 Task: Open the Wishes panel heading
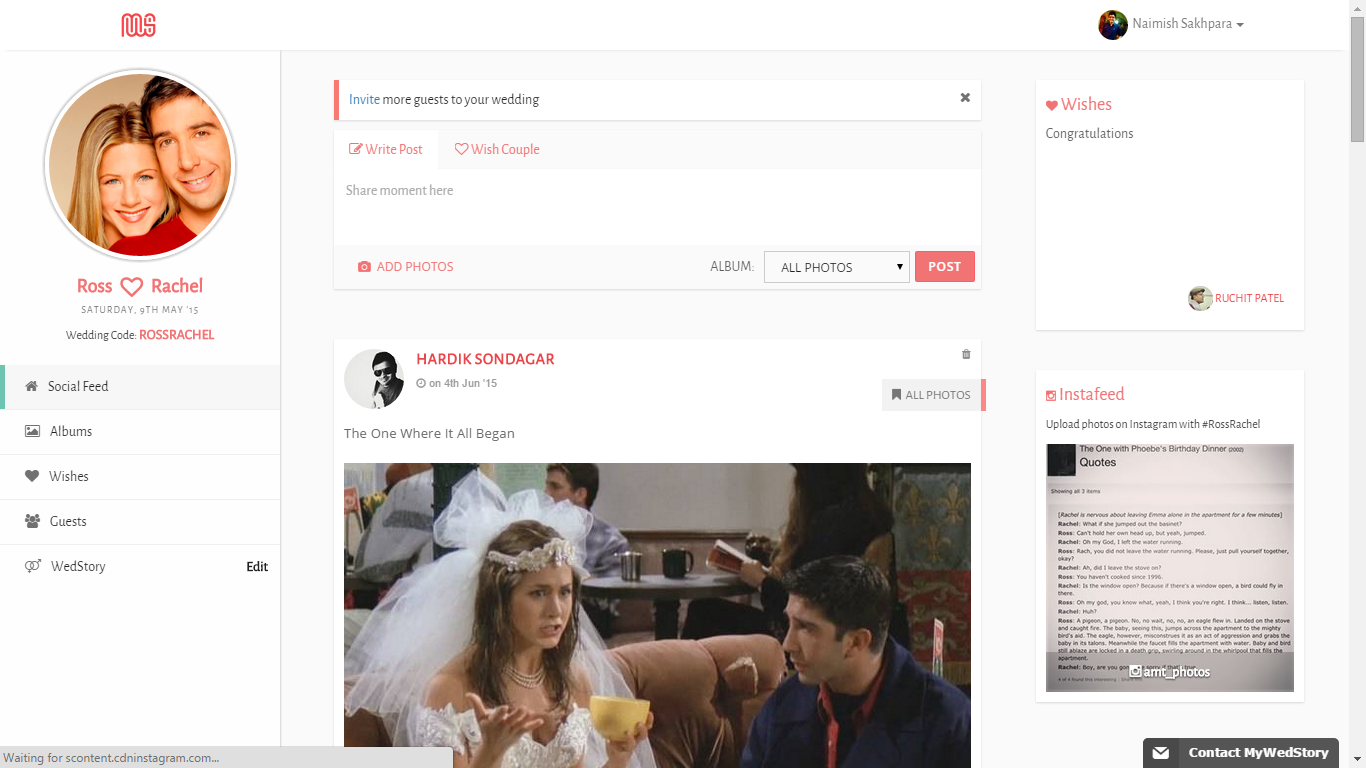point(1086,105)
